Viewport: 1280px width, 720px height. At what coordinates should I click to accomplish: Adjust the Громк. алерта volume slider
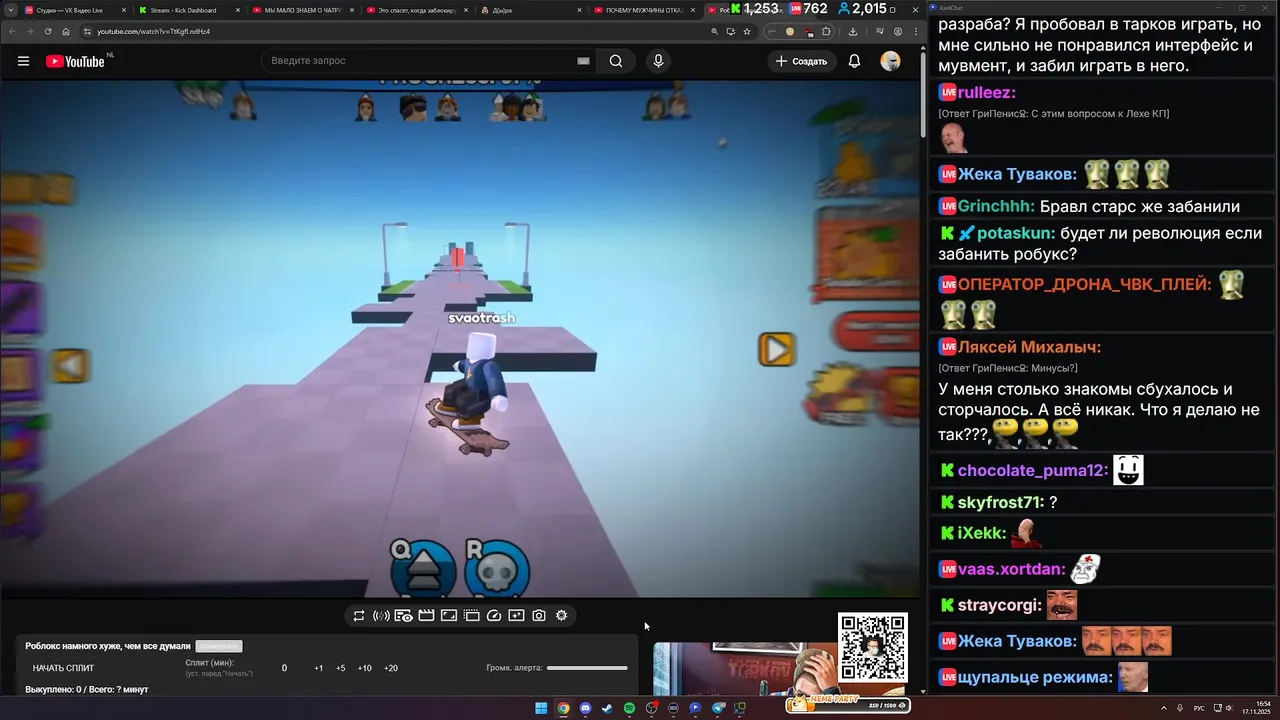pyautogui.click(x=587, y=668)
